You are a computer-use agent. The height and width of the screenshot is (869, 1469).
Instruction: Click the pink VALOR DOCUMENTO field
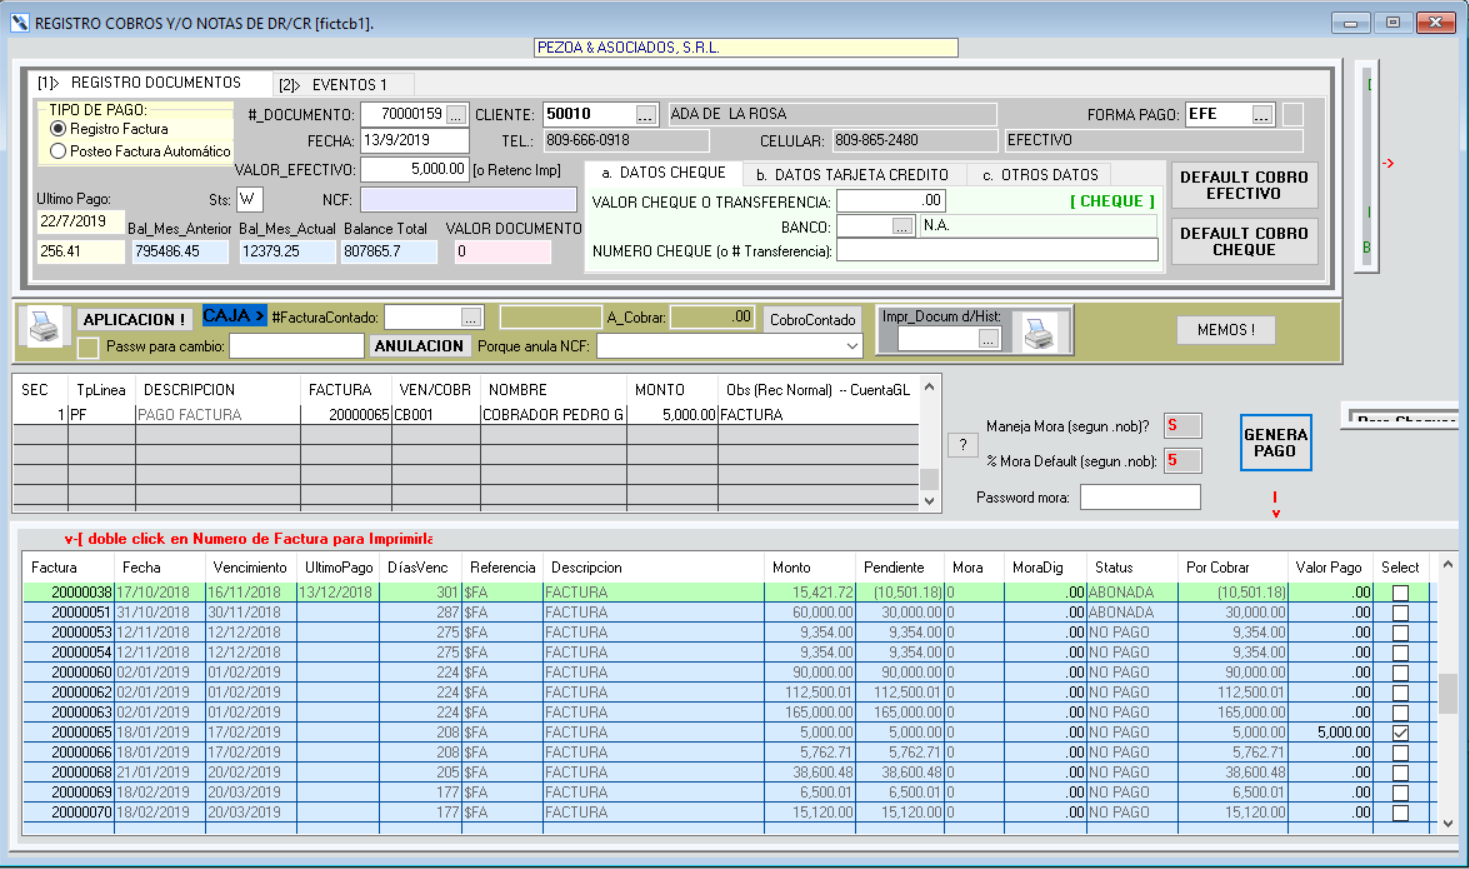[502, 252]
